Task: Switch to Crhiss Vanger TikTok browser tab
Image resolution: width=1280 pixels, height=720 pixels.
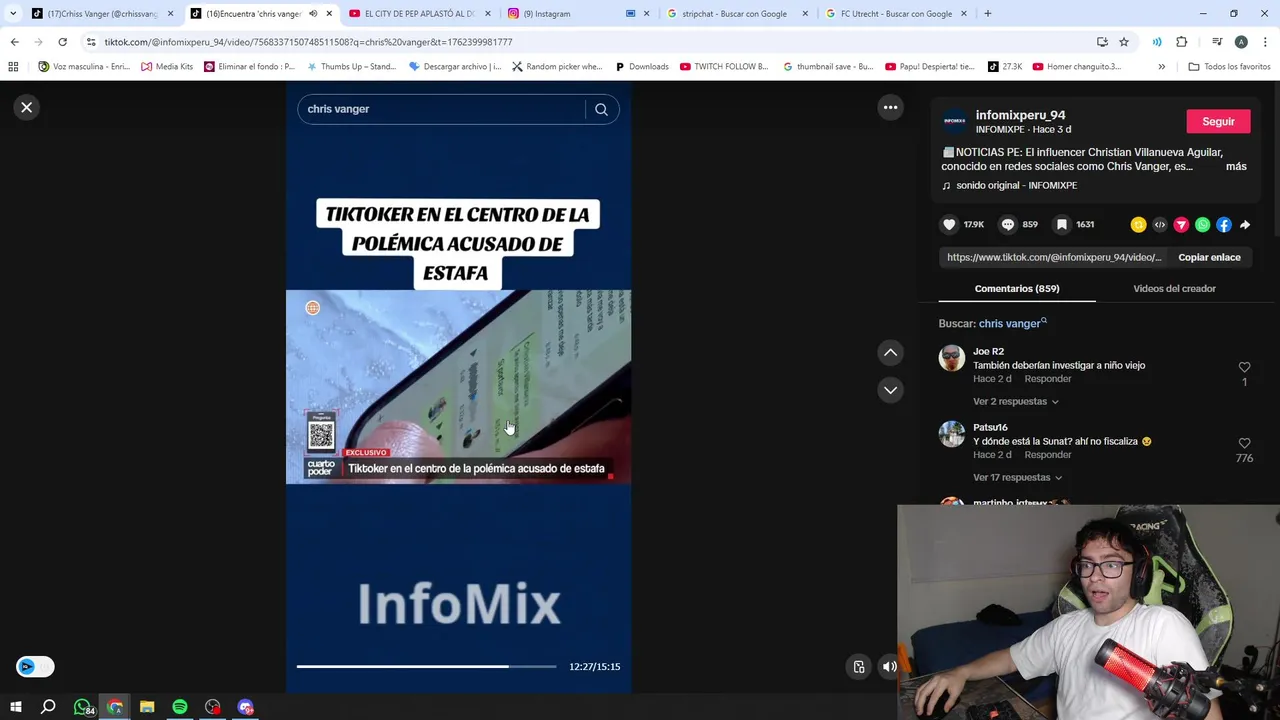Action: 102,14
